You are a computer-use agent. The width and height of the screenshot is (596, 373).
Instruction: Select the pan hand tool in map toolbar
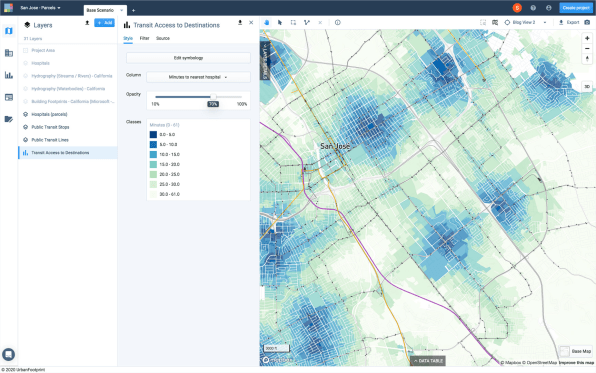click(266, 22)
